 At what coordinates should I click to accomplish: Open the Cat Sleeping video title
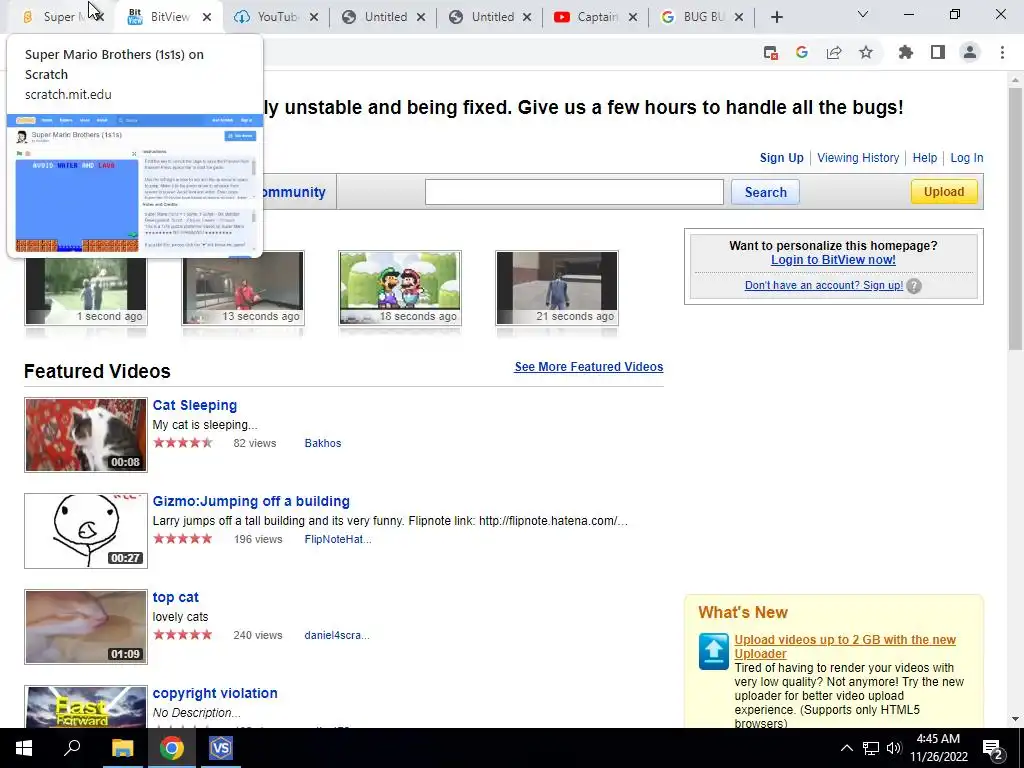coord(195,405)
